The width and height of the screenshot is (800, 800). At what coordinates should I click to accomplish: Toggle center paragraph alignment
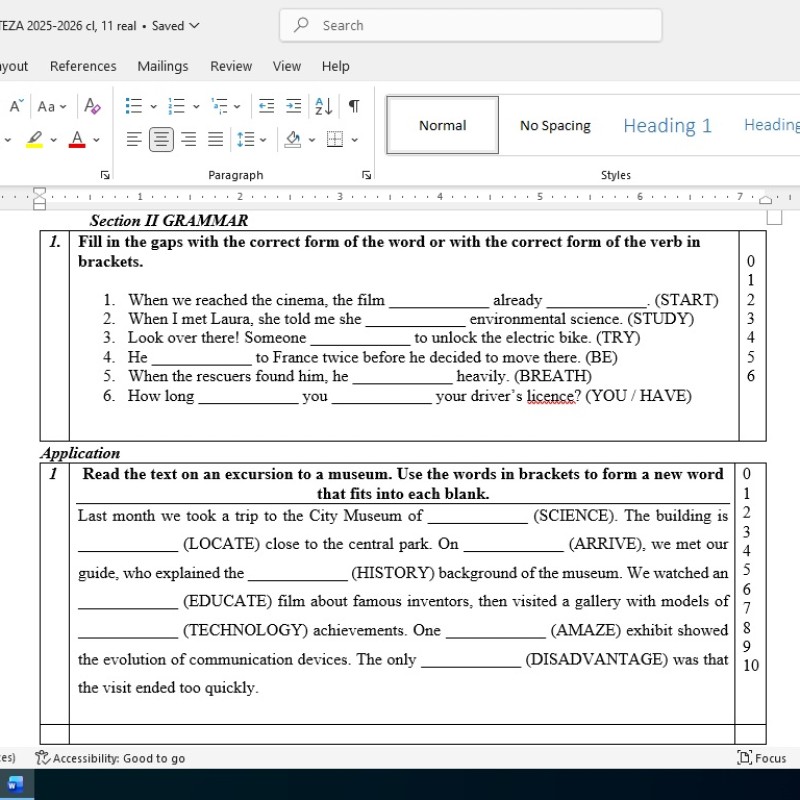pos(161,138)
